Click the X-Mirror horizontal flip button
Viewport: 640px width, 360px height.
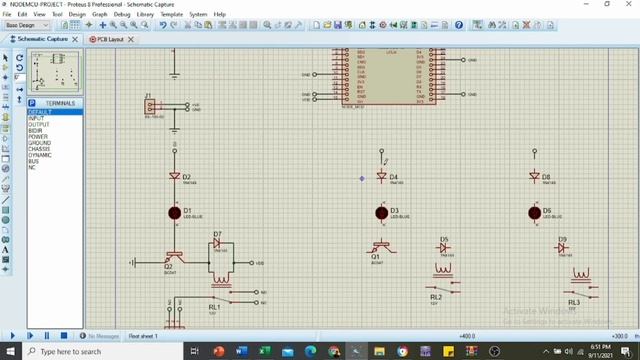pos(19,89)
